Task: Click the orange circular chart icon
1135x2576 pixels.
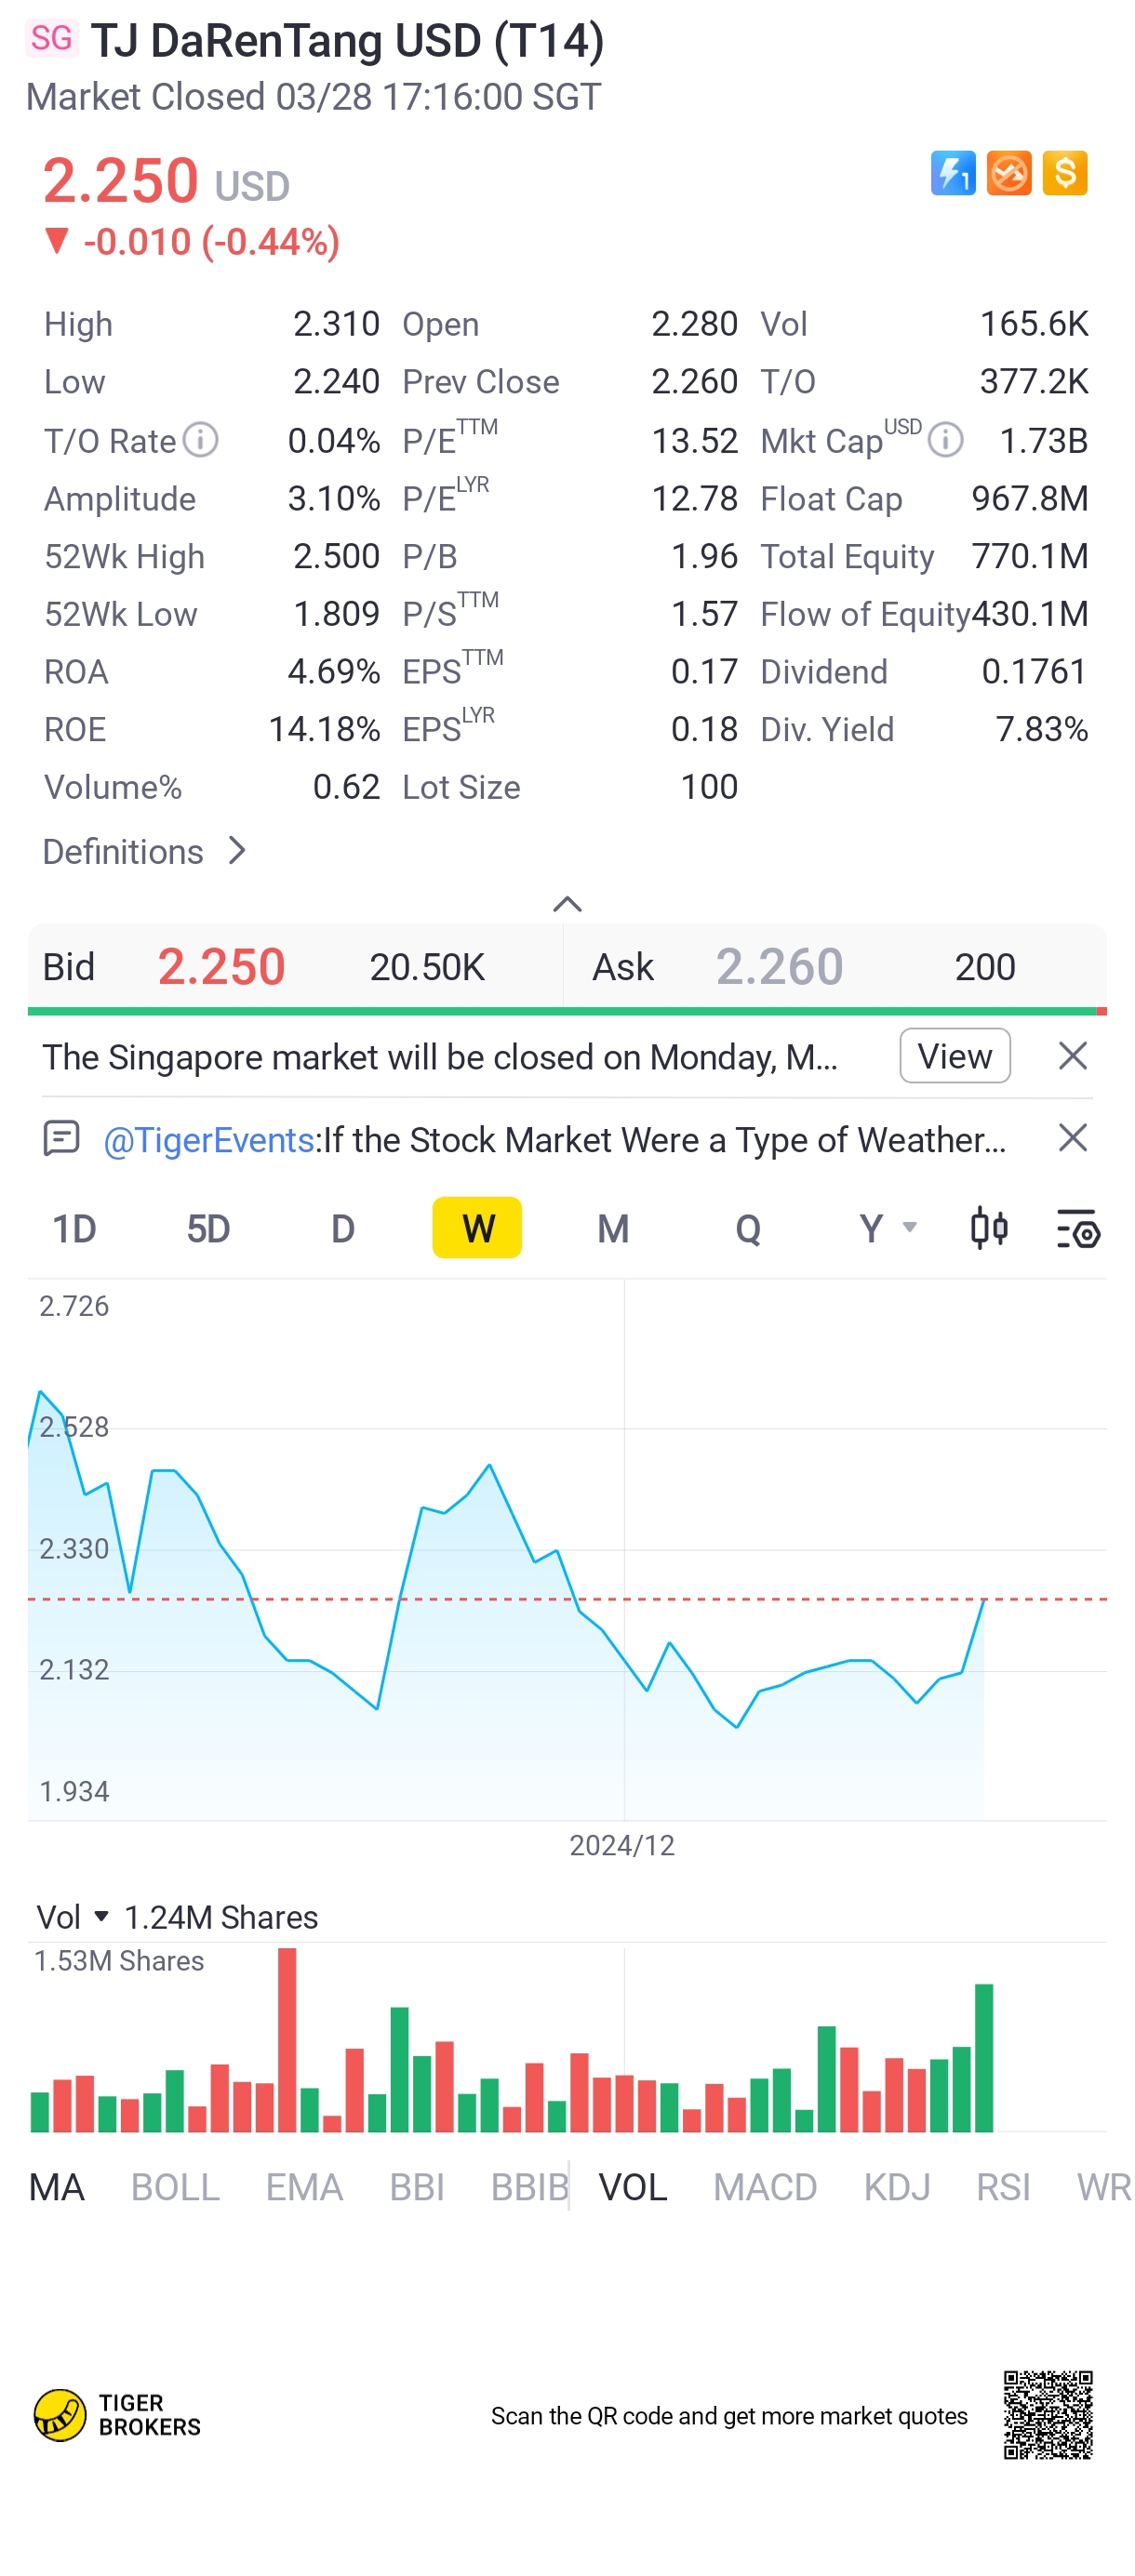Action: pos(1008,173)
